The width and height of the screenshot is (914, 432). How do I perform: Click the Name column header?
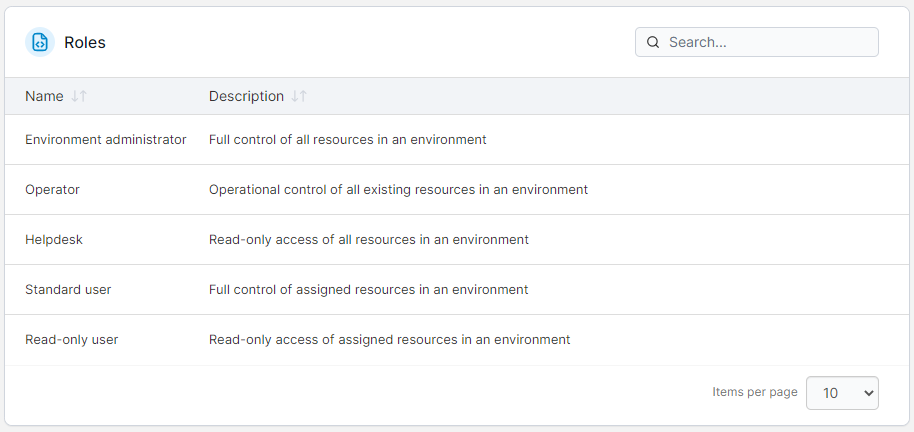[44, 96]
